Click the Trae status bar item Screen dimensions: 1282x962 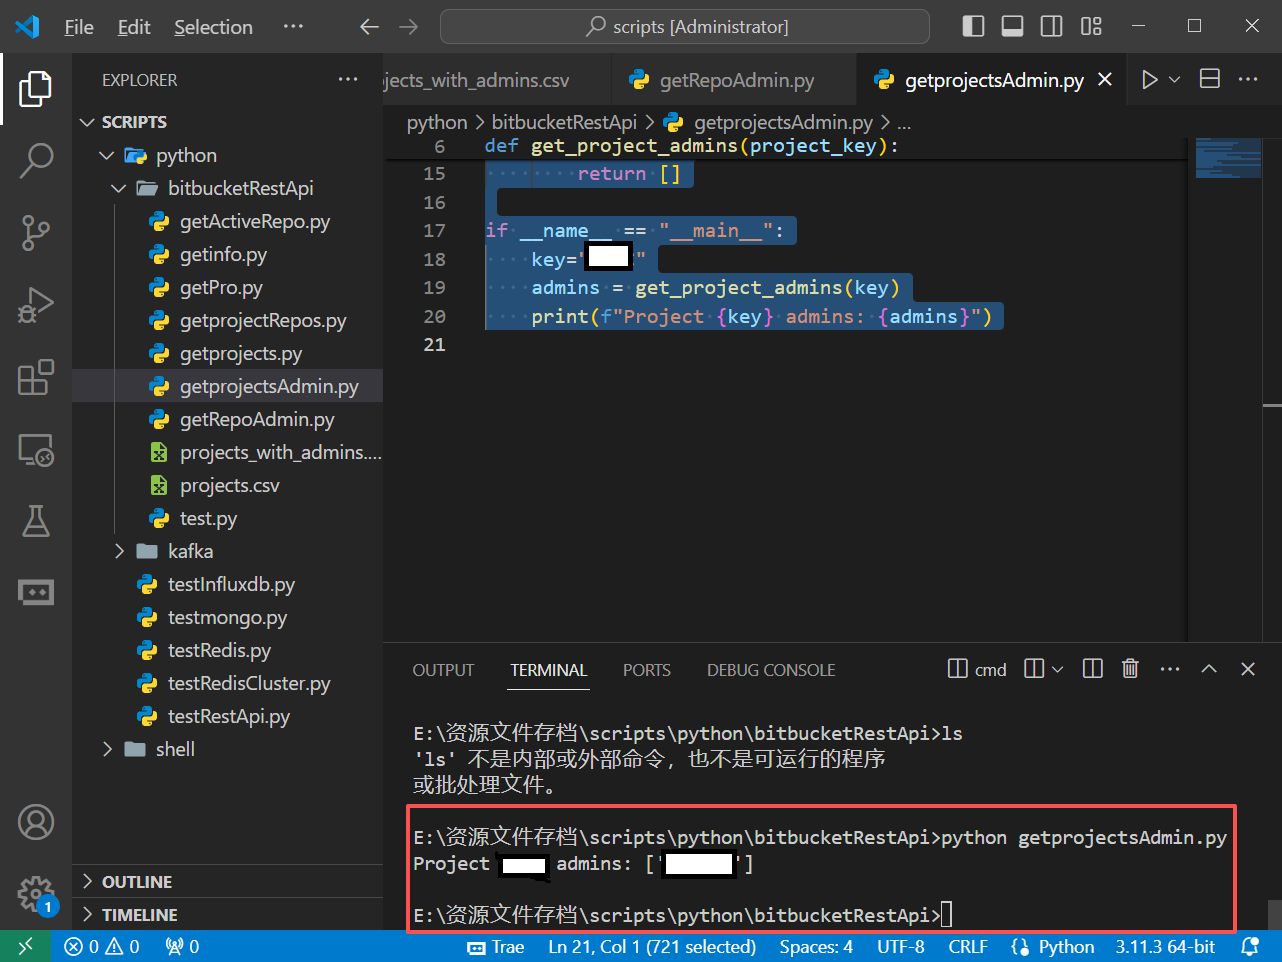pos(496,946)
